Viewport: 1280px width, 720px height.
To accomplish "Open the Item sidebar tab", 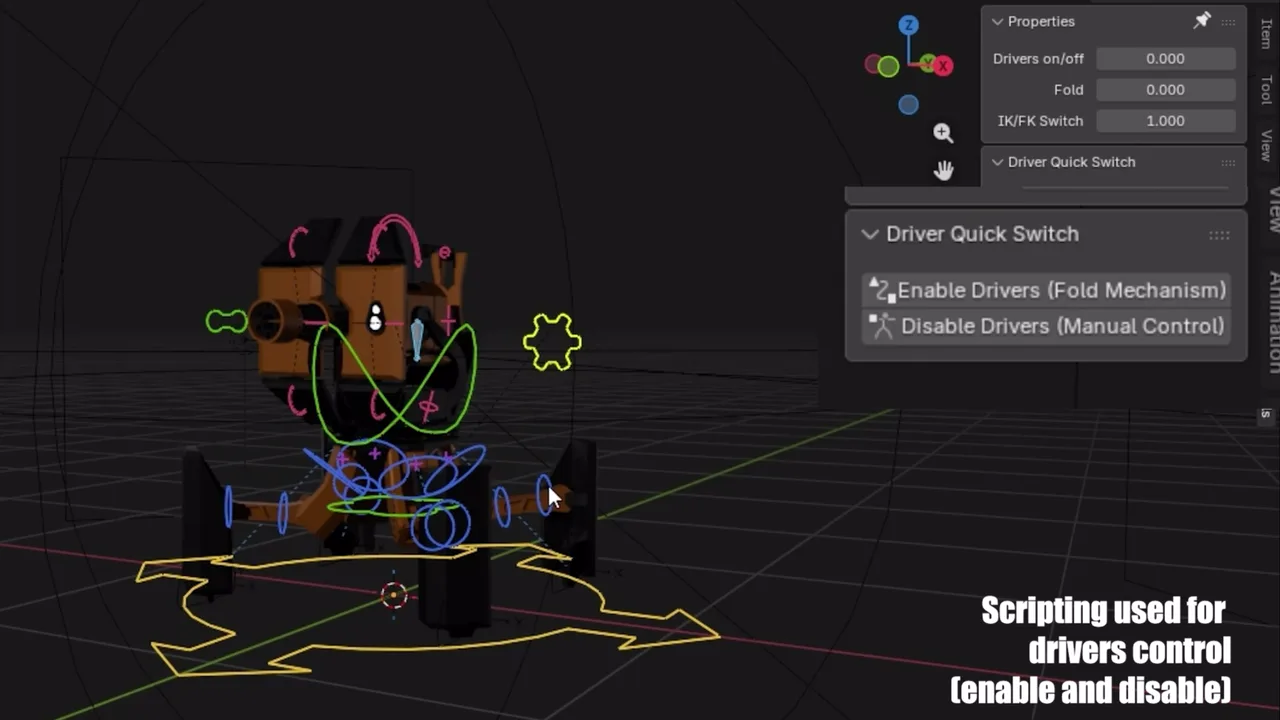I will click(1266, 34).
